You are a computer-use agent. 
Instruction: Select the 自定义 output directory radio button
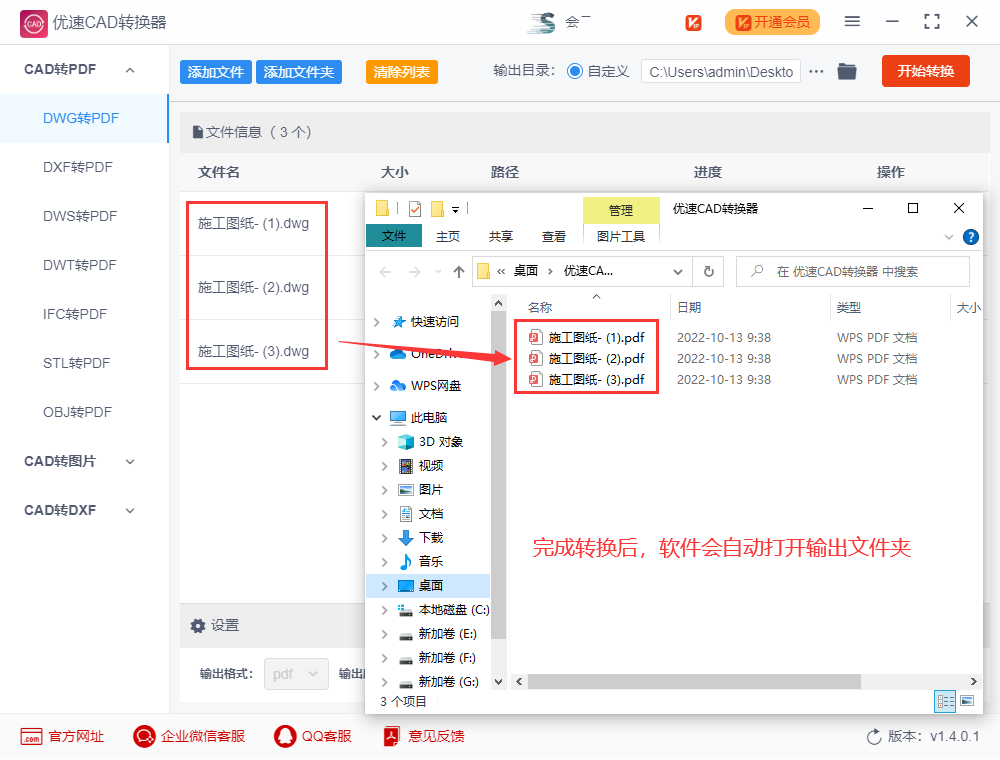[575, 71]
